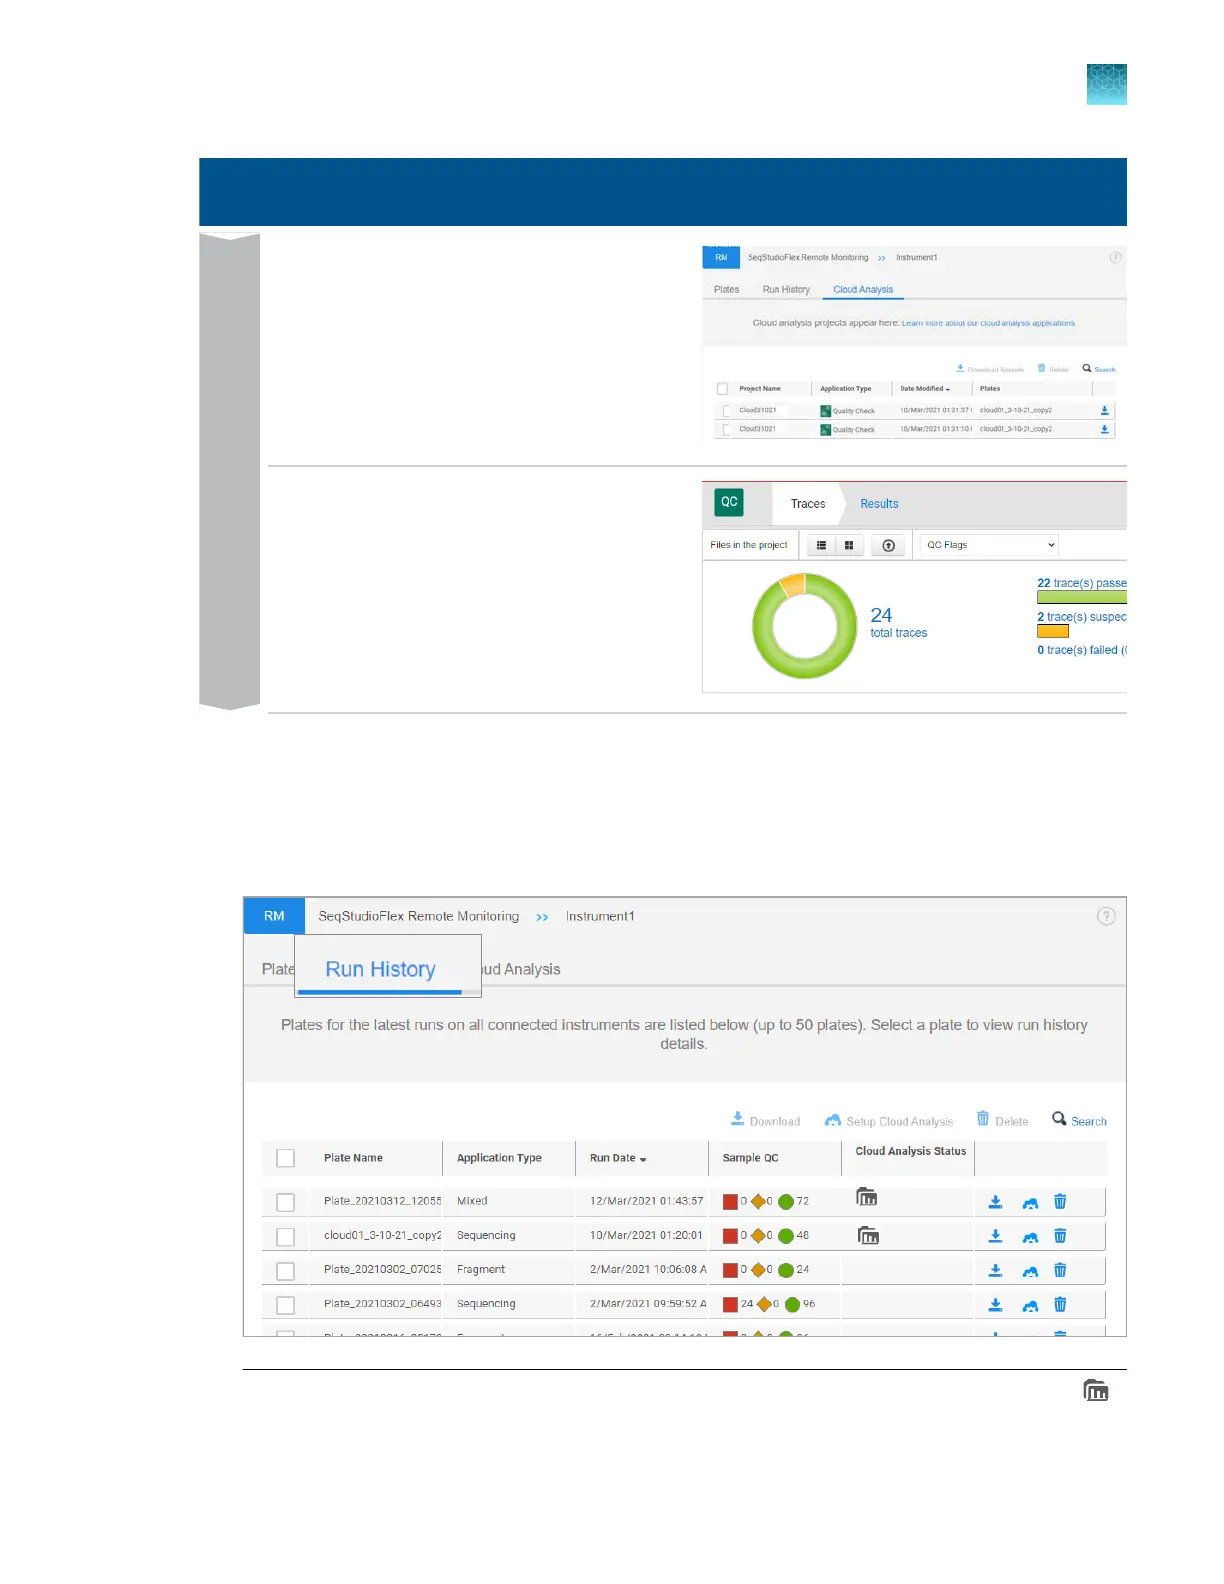Delete the Plate_20210312_12055 row
This screenshot has width=1224, height=1584.
[x=1060, y=1202]
